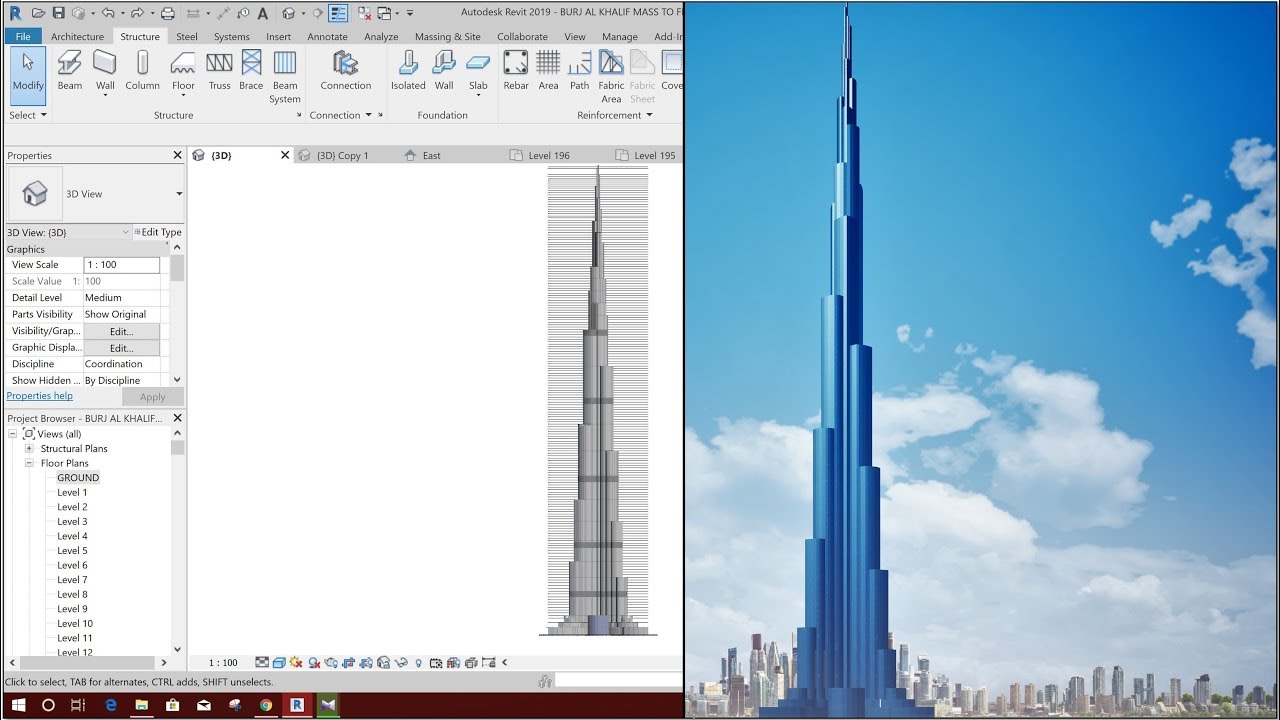Save the project from quick access toolbar
The width and height of the screenshot is (1280, 720).
click(58, 13)
